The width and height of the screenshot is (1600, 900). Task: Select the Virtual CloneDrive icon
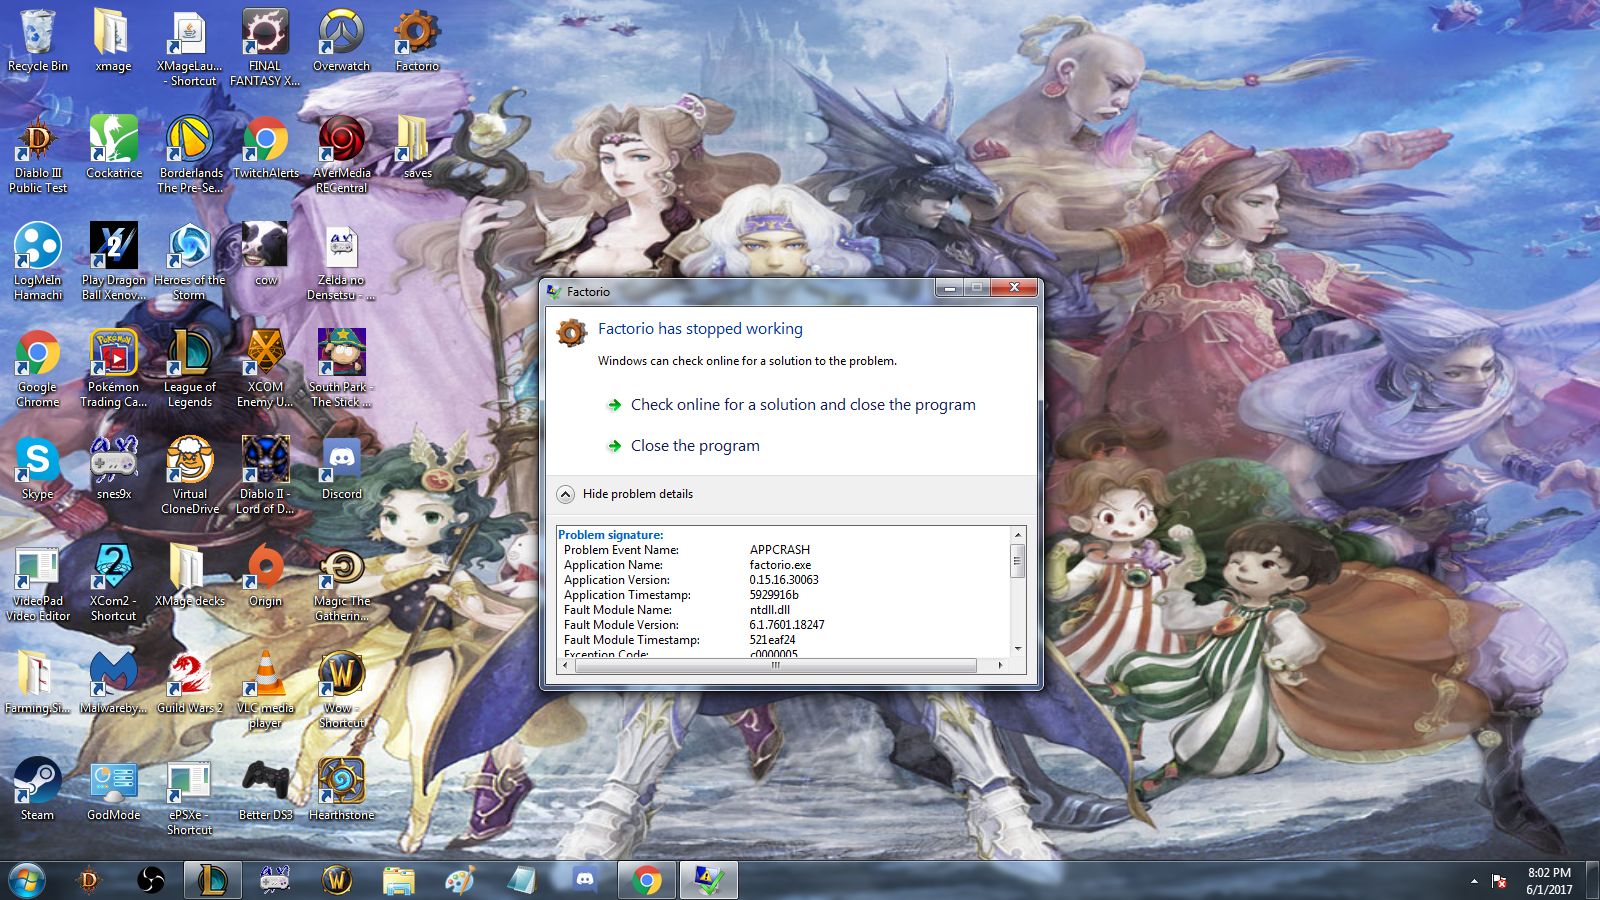tap(190, 475)
